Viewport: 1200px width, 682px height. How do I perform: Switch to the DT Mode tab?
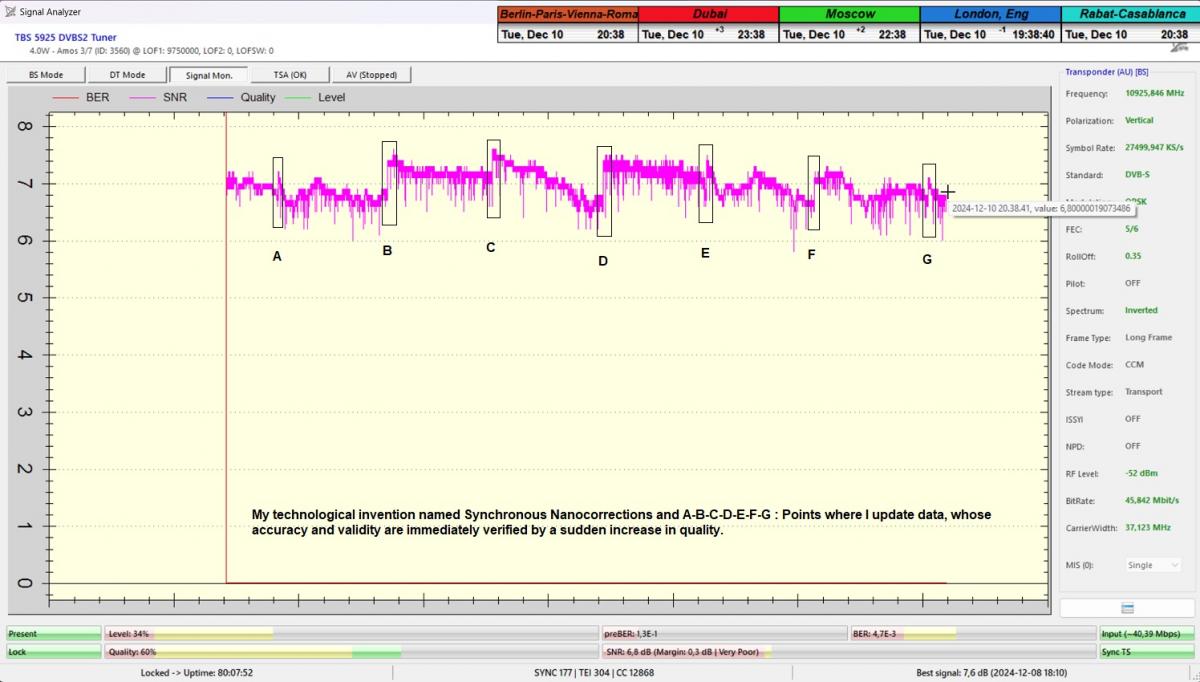pos(127,75)
